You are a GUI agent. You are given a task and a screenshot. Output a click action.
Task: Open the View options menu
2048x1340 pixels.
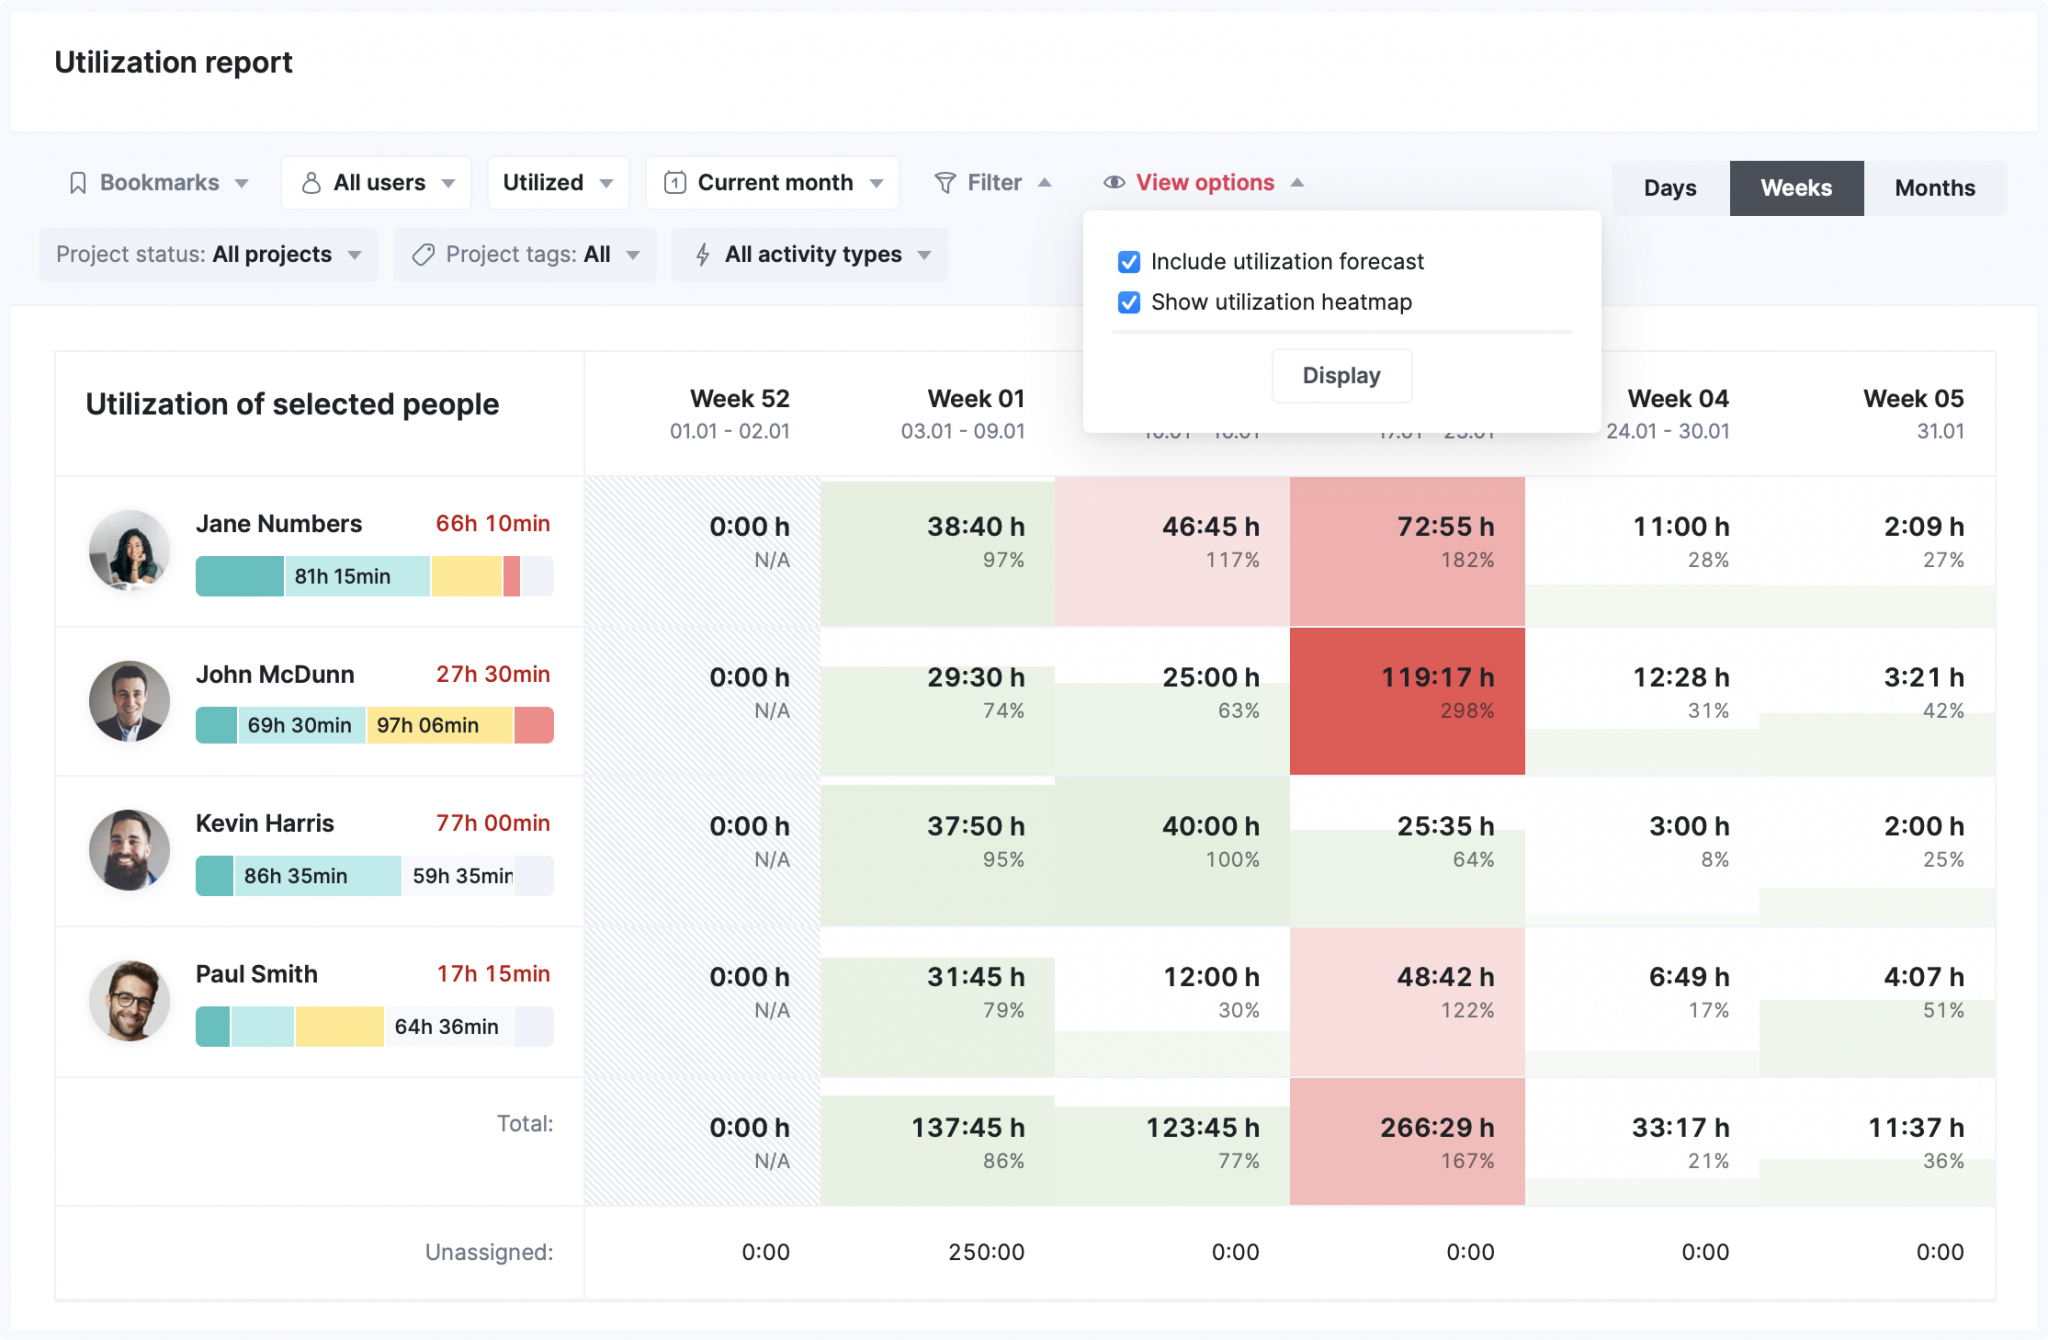click(x=1205, y=182)
